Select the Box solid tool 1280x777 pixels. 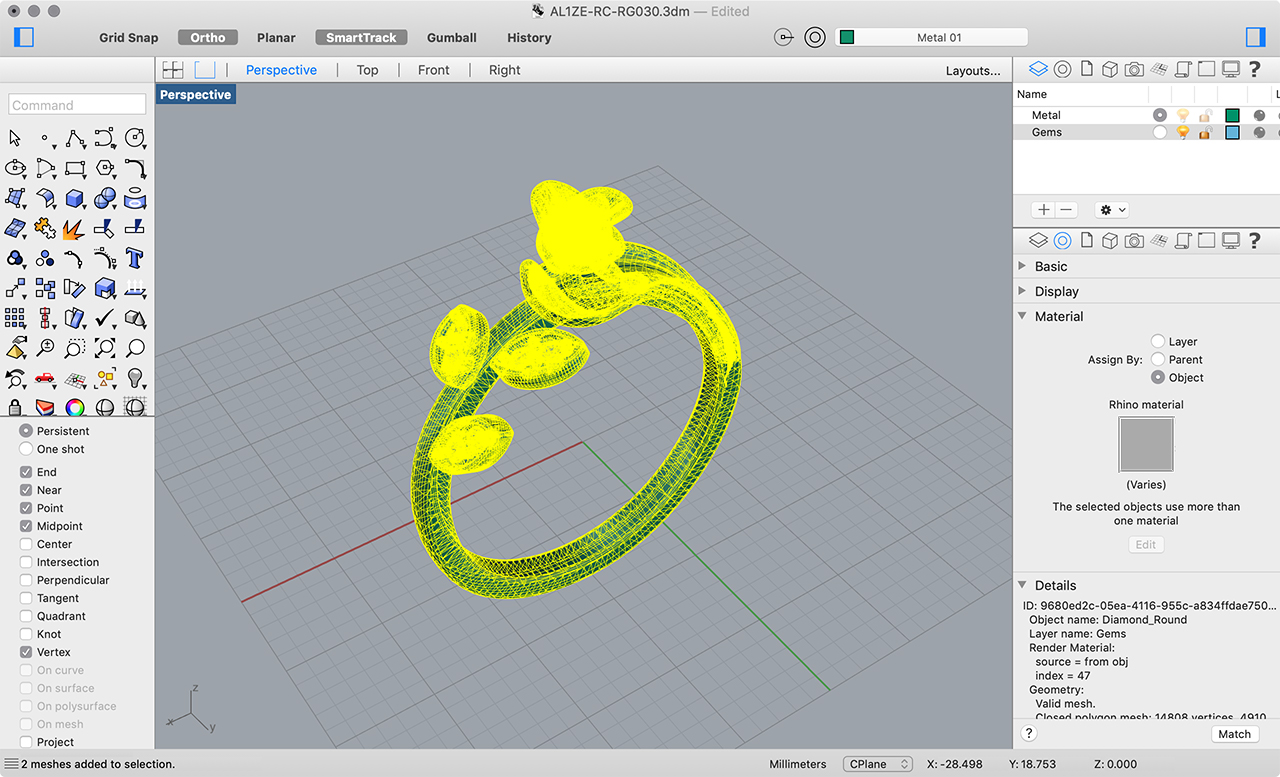(x=75, y=198)
